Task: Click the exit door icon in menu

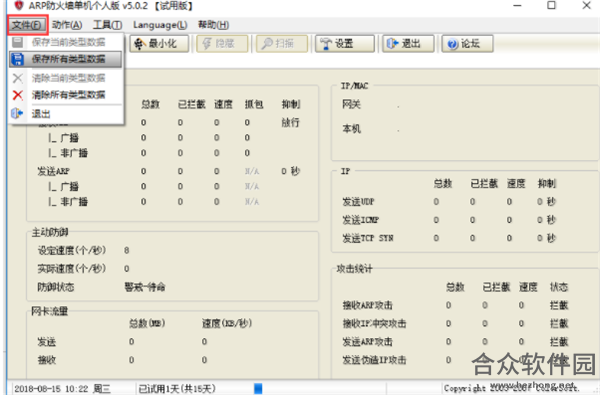Action: click(x=17, y=113)
